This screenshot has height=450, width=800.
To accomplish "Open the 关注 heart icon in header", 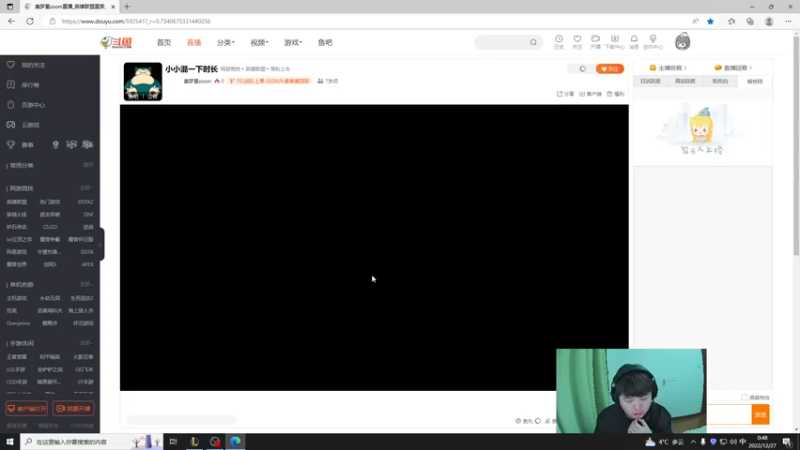I will pyautogui.click(x=577, y=42).
